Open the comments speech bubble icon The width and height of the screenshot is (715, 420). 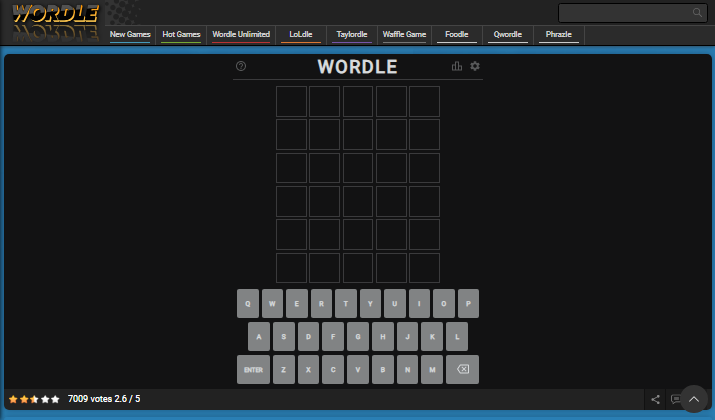(676, 399)
